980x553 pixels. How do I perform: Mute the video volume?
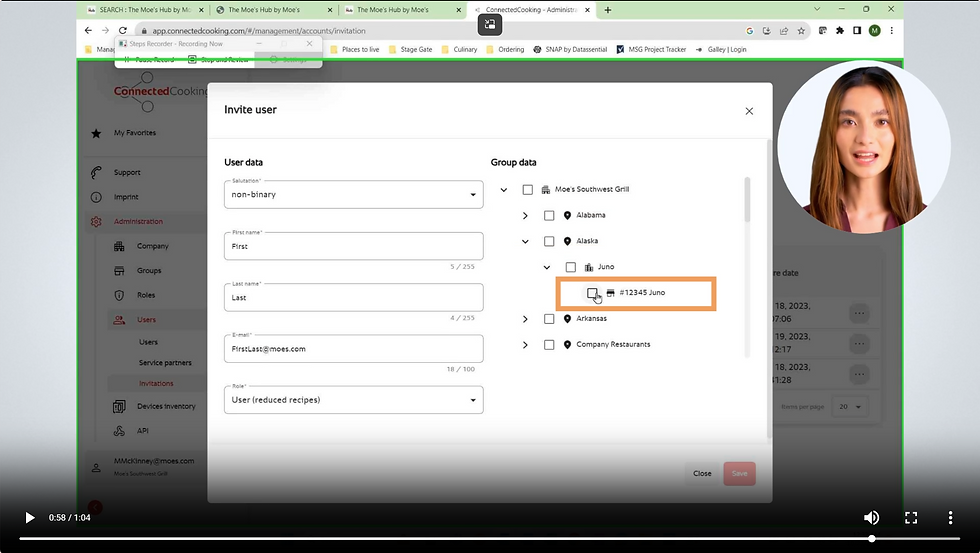[871, 517]
